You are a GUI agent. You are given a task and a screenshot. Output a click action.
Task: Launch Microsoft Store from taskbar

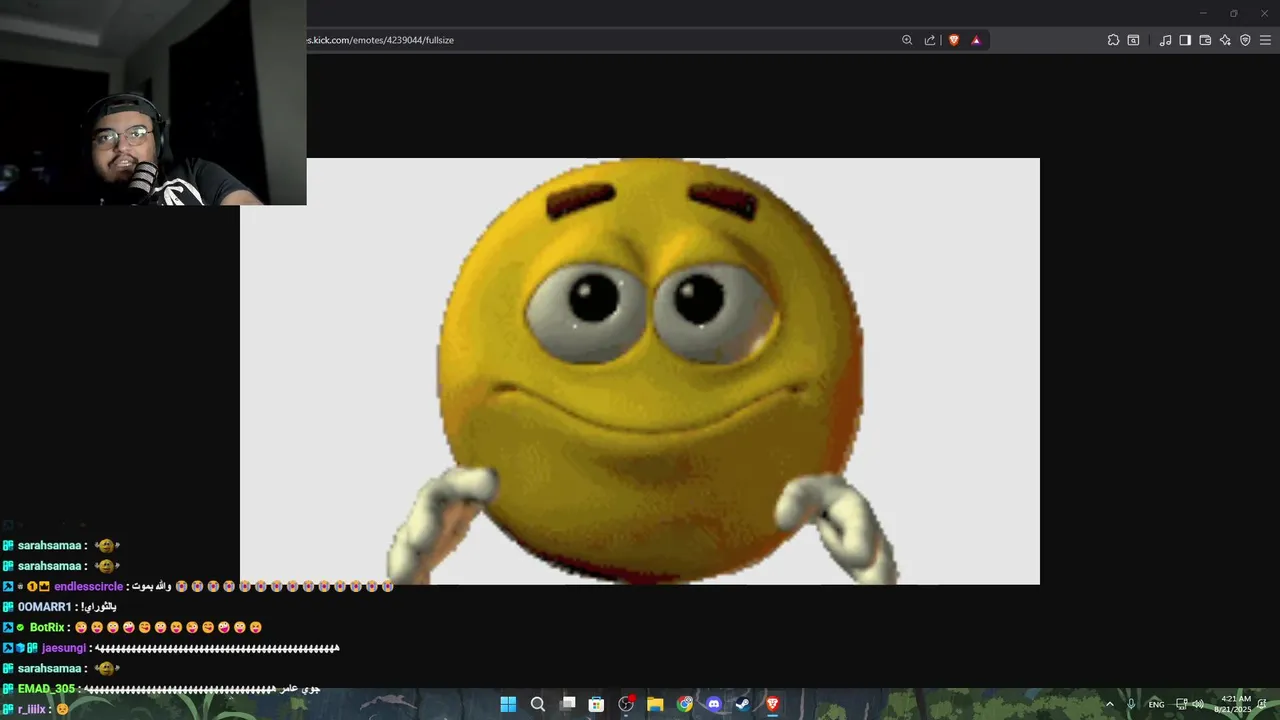pos(597,704)
